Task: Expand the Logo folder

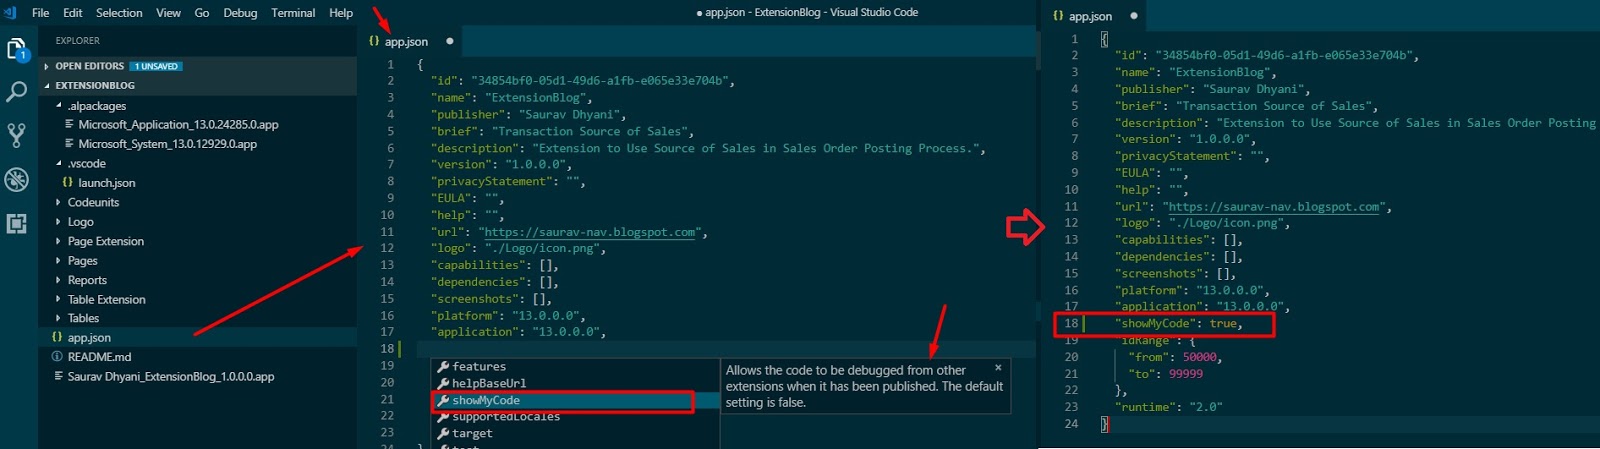Action: pyautogui.click(x=80, y=222)
